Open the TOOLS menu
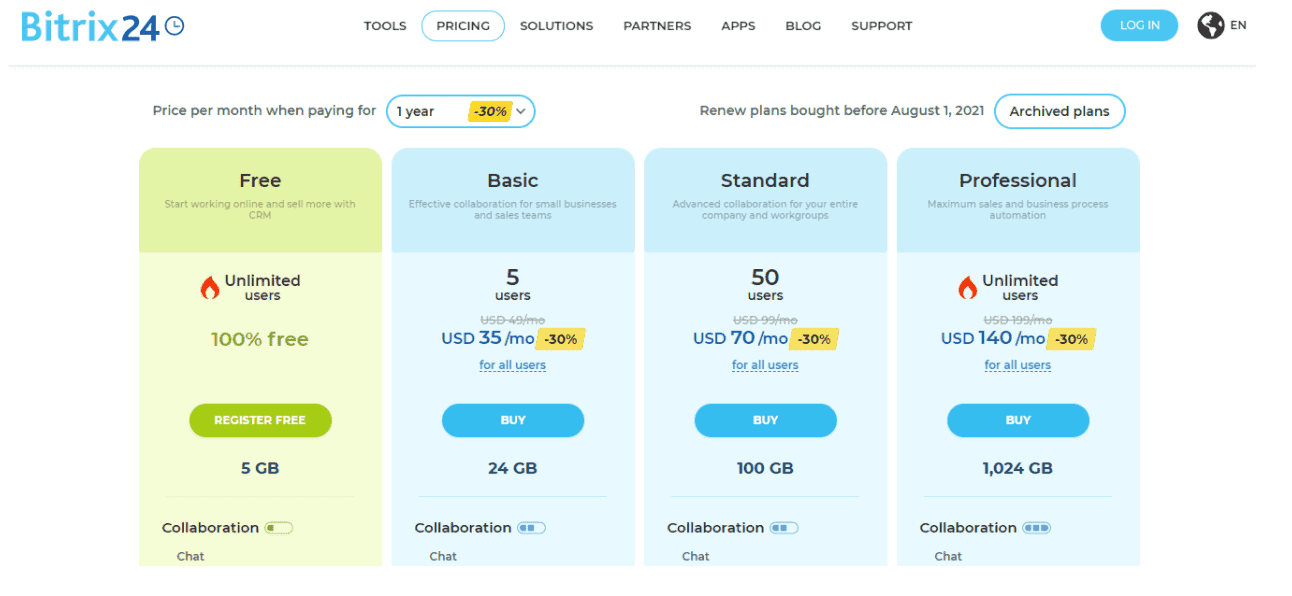 coord(385,26)
